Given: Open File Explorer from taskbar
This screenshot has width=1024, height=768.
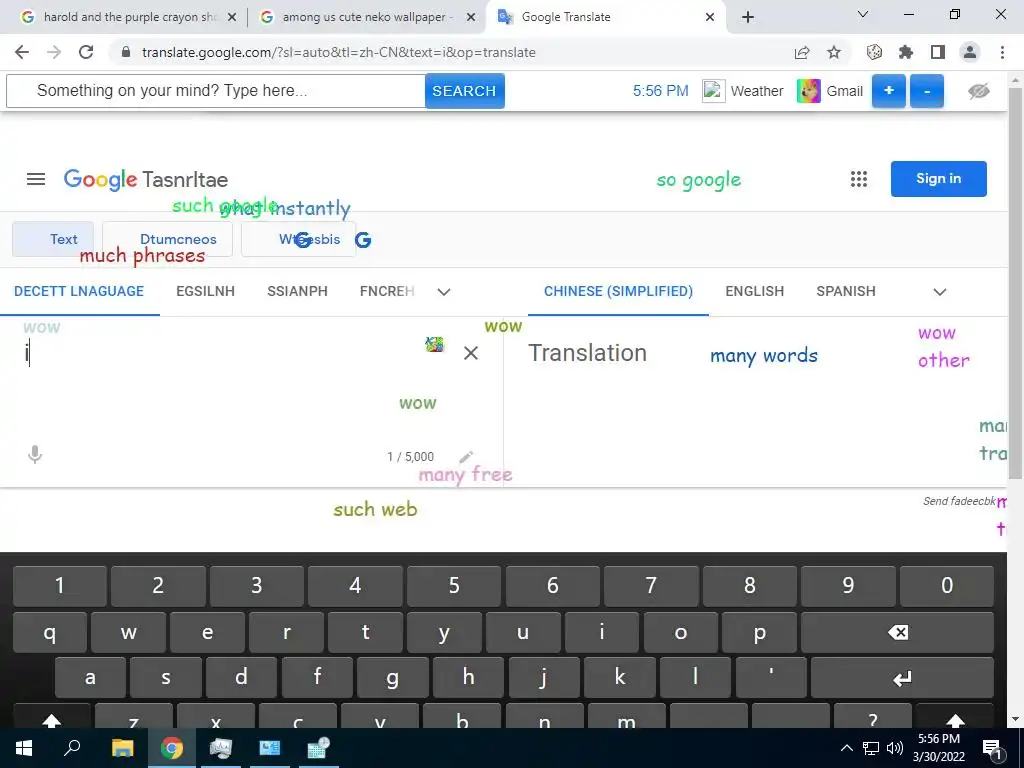Looking at the screenshot, I should point(122,748).
